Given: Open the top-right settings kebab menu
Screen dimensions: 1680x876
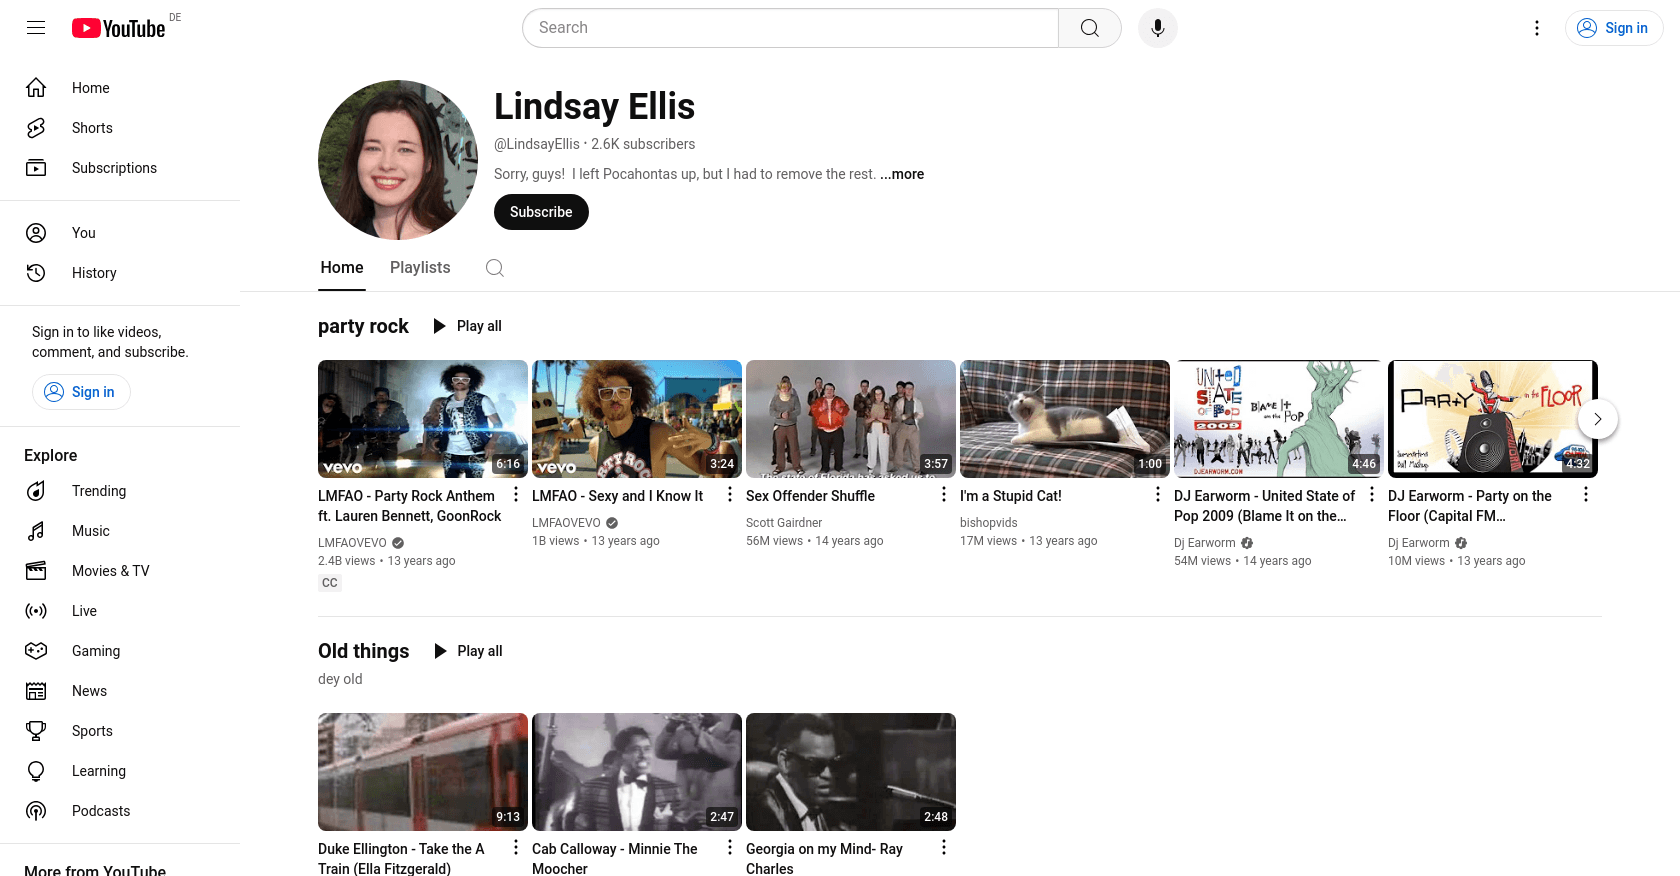Looking at the screenshot, I should tap(1536, 28).
